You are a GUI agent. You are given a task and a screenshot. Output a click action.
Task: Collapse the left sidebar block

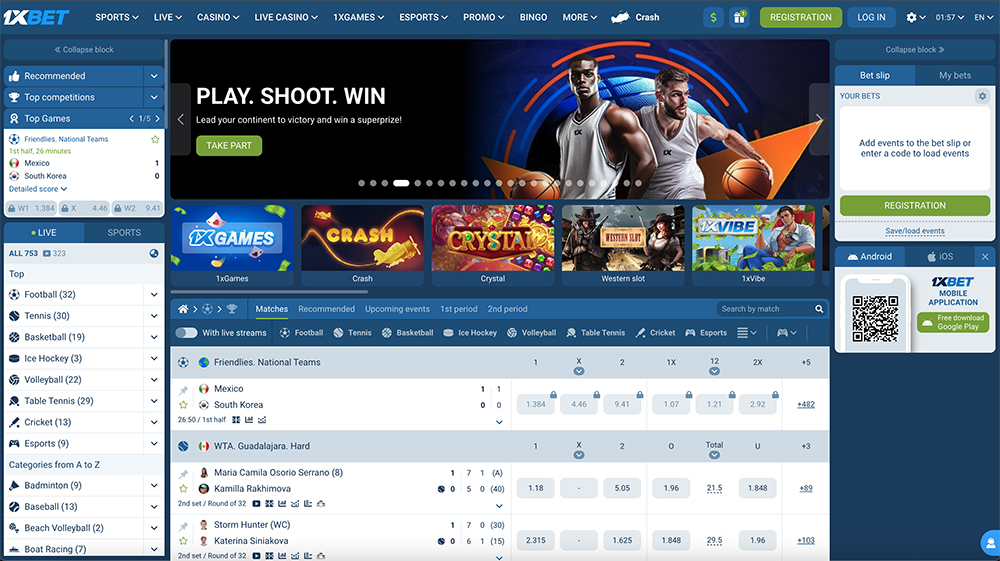(x=84, y=50)
